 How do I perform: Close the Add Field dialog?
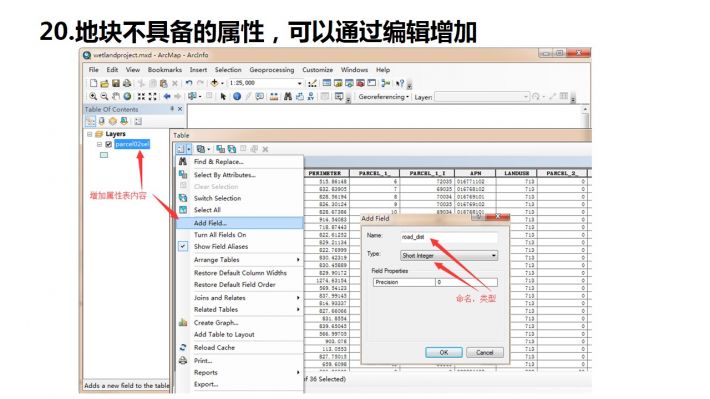click(x=497, y=217)
